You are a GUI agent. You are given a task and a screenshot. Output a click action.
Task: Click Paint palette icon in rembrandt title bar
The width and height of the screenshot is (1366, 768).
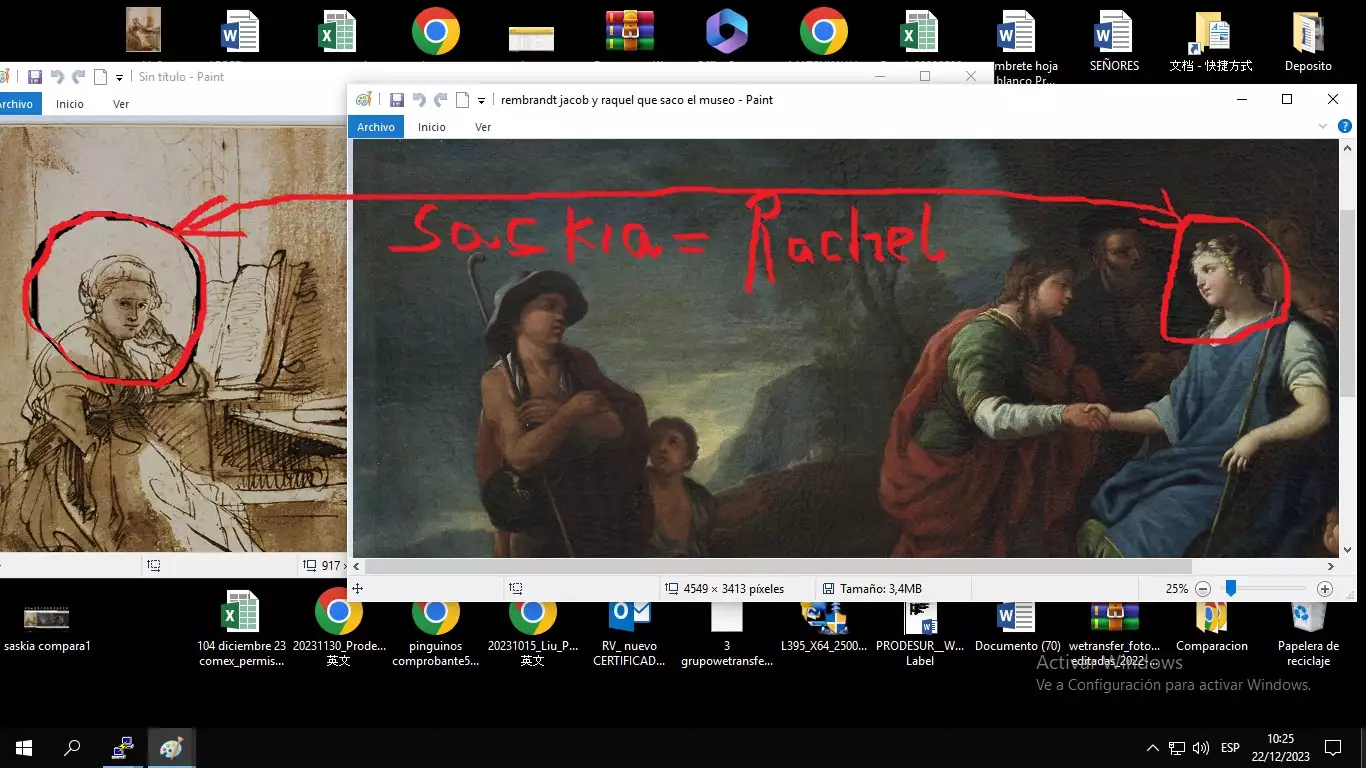pyautogui.click(x=364, y=100)
